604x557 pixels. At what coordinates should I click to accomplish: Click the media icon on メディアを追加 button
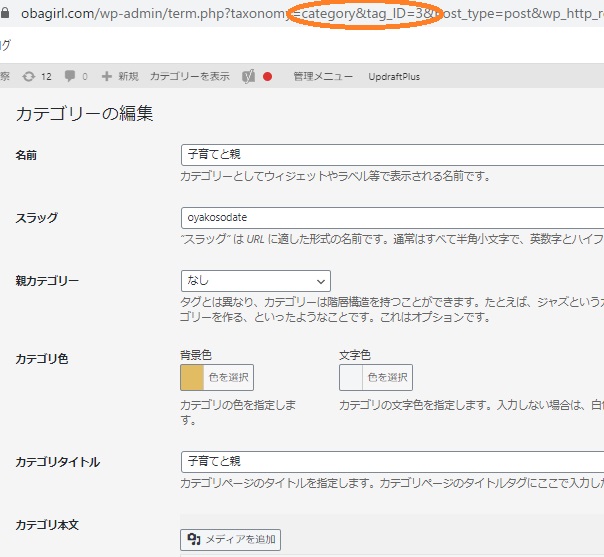point(194,539)
